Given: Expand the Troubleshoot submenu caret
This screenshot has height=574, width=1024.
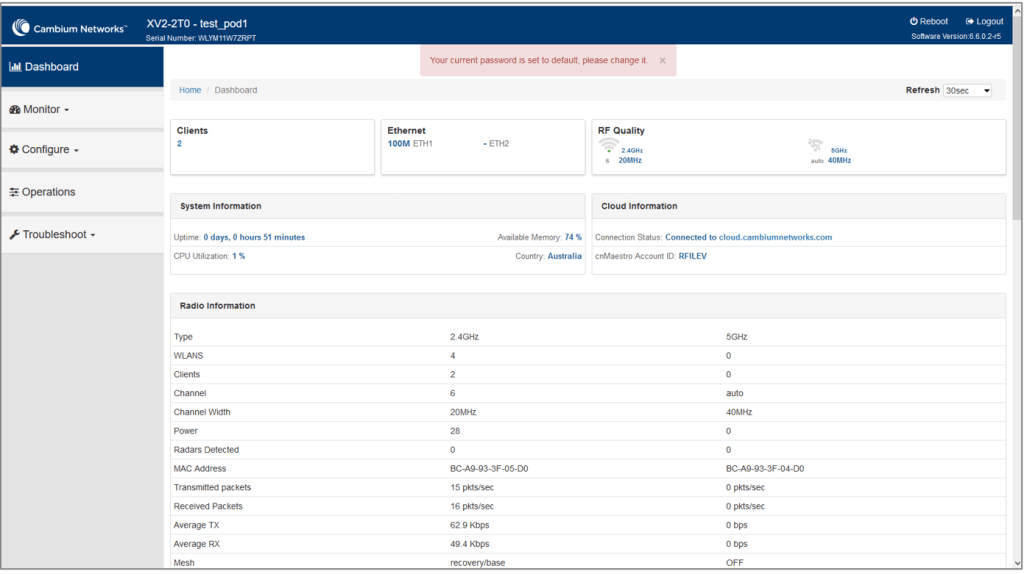Looking at the screenshot, I should pos(93,236).
